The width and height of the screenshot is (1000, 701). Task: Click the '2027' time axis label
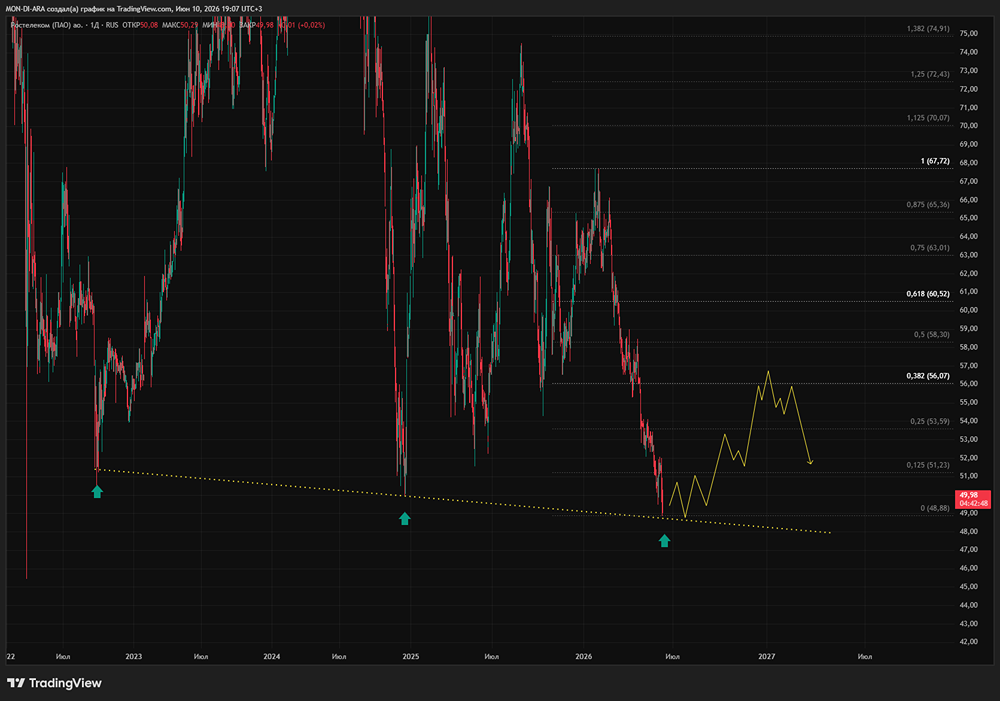point(767,656)
